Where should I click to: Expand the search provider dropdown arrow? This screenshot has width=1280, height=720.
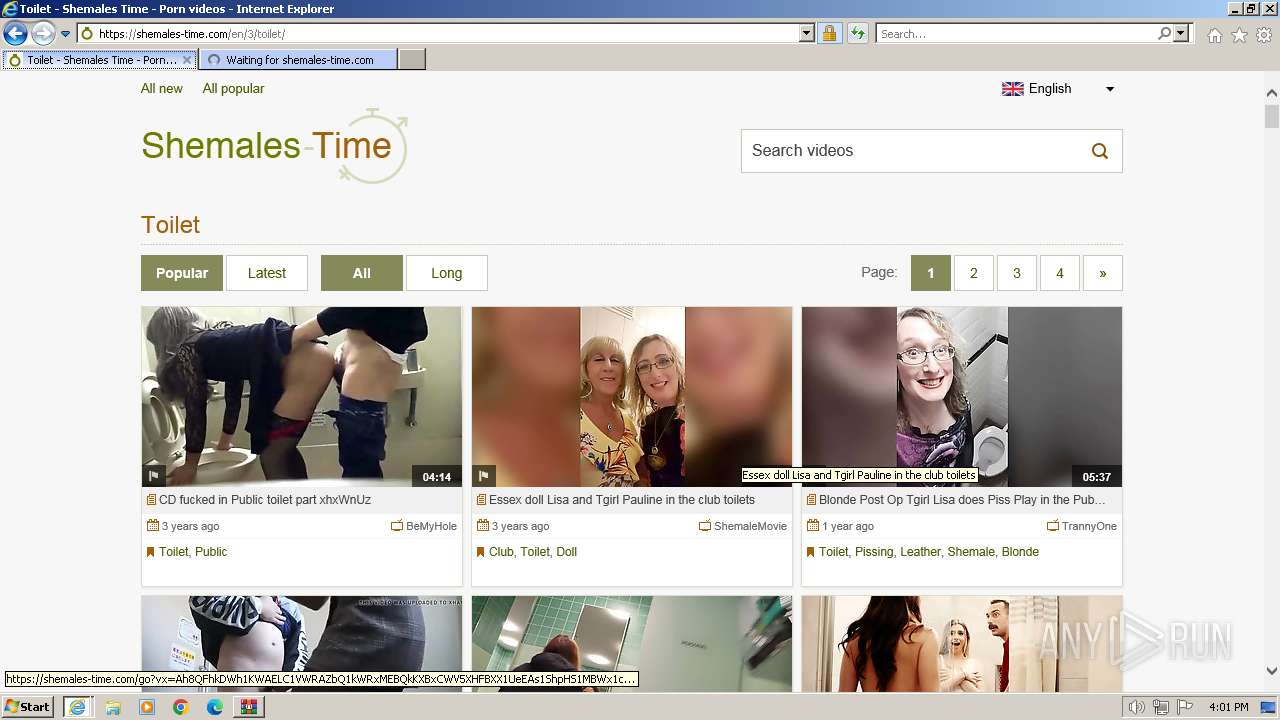point(1181,34)
